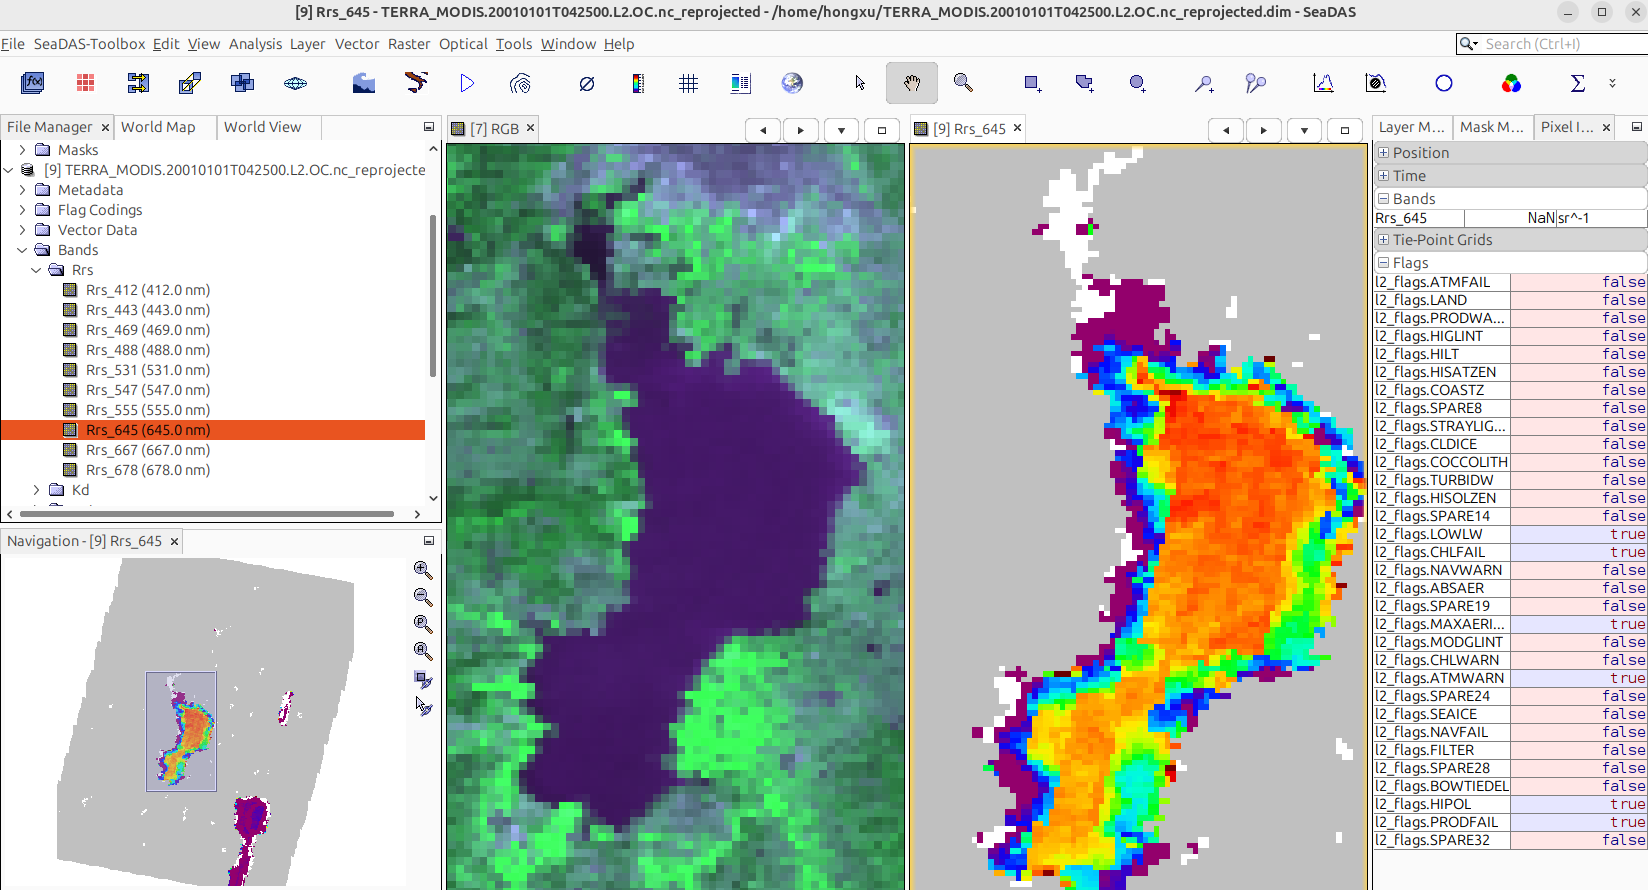This screenshot has width=1648, height=890.
Task: Open the Sigma Statistics tool
Action: tap(1578, 83)
